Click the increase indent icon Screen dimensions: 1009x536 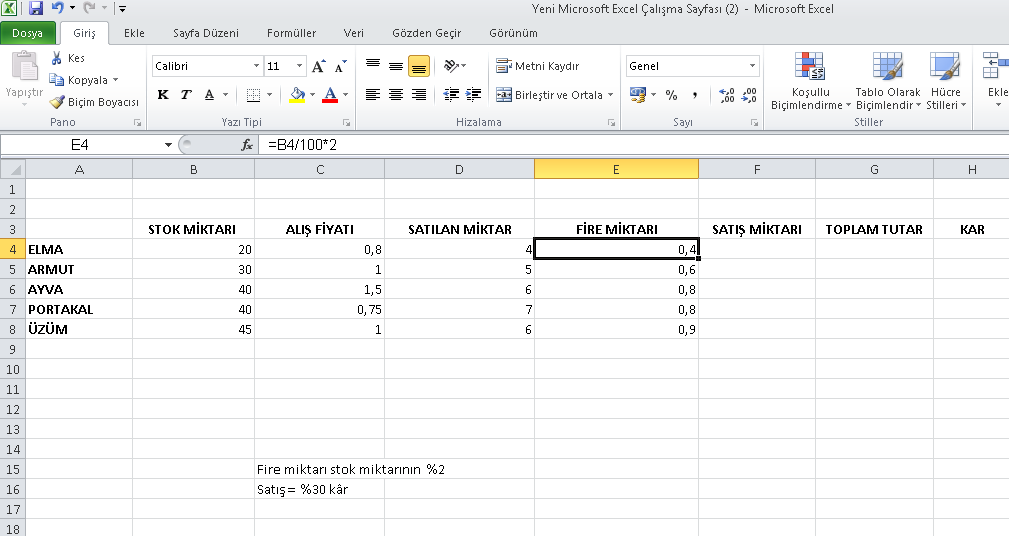[x=474, y=95]
